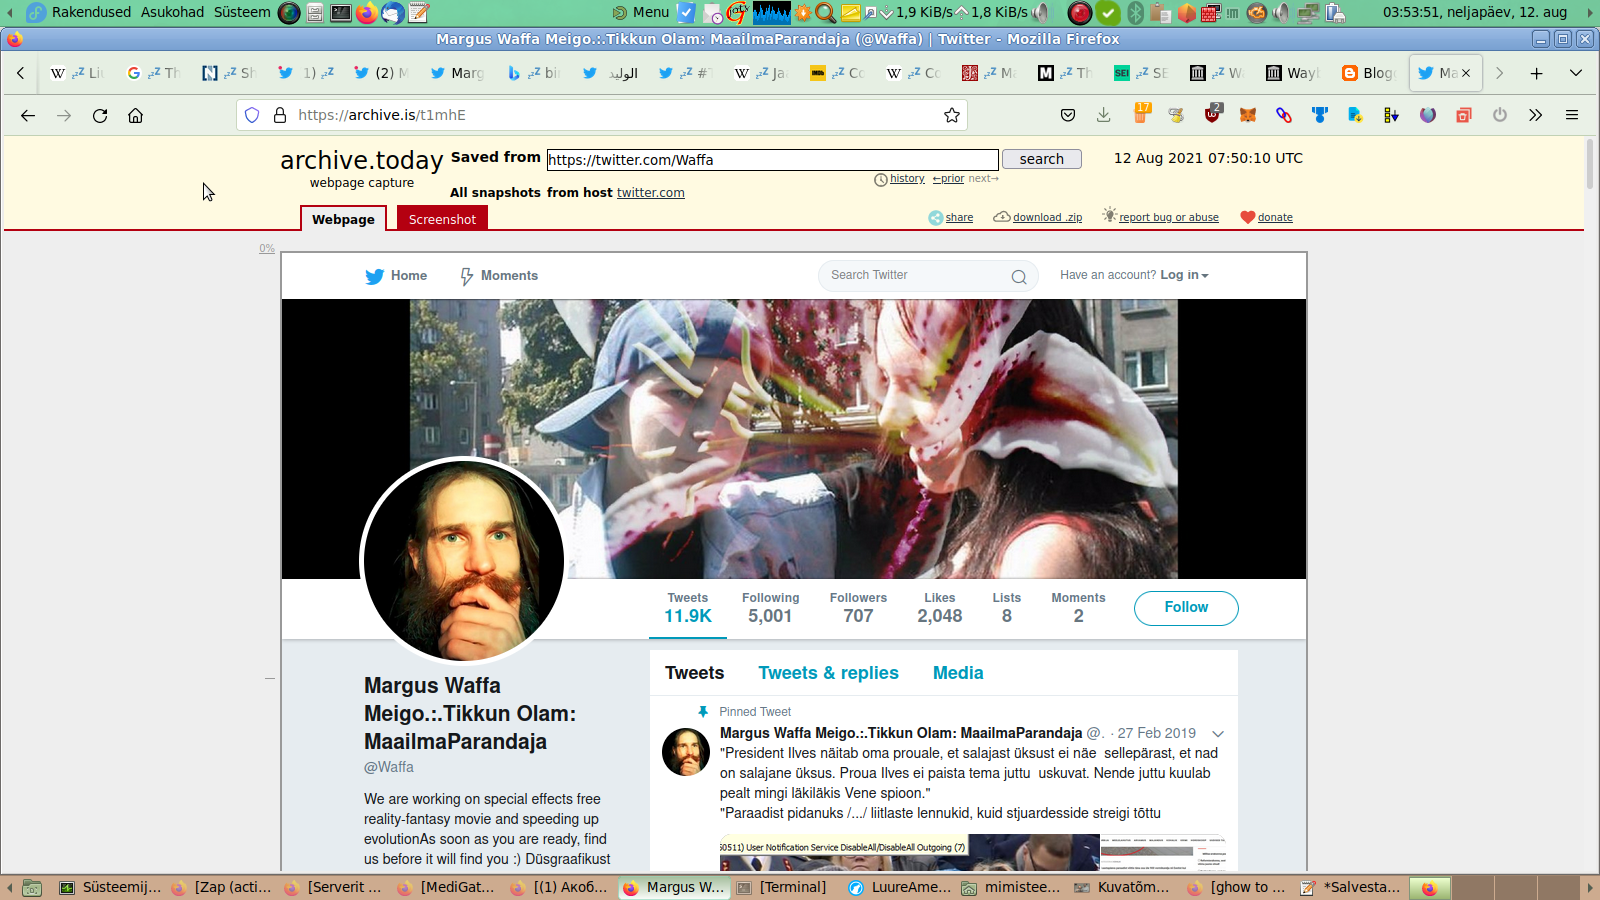The height and width of the screenshot is (900, 1600).
Task: Open Twitter Moments
Action: tap(499, 276)
